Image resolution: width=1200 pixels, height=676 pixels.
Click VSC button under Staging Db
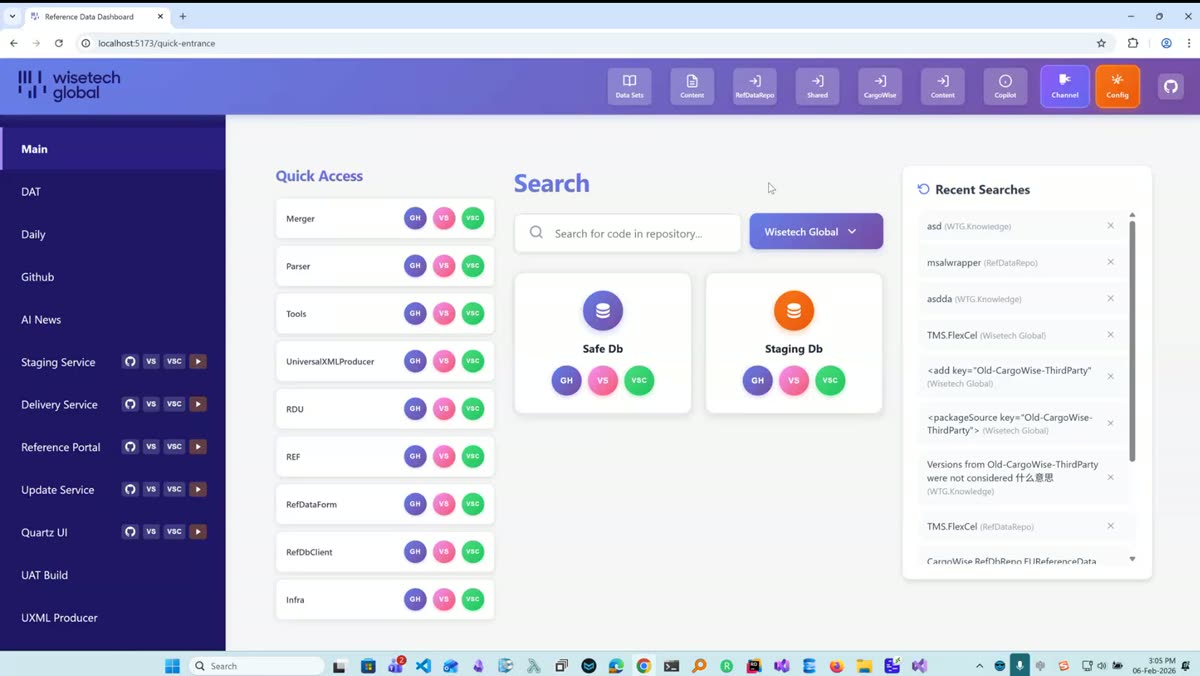pyautogui.click(x=830, y=380)
